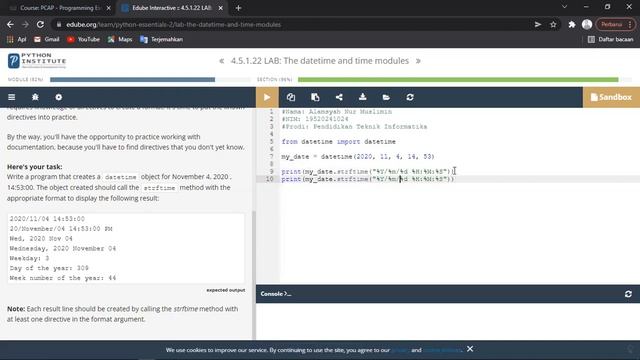Screen dimensions: 640x360
Task: Open the settings gear in left panel
Action: point(59,97)
